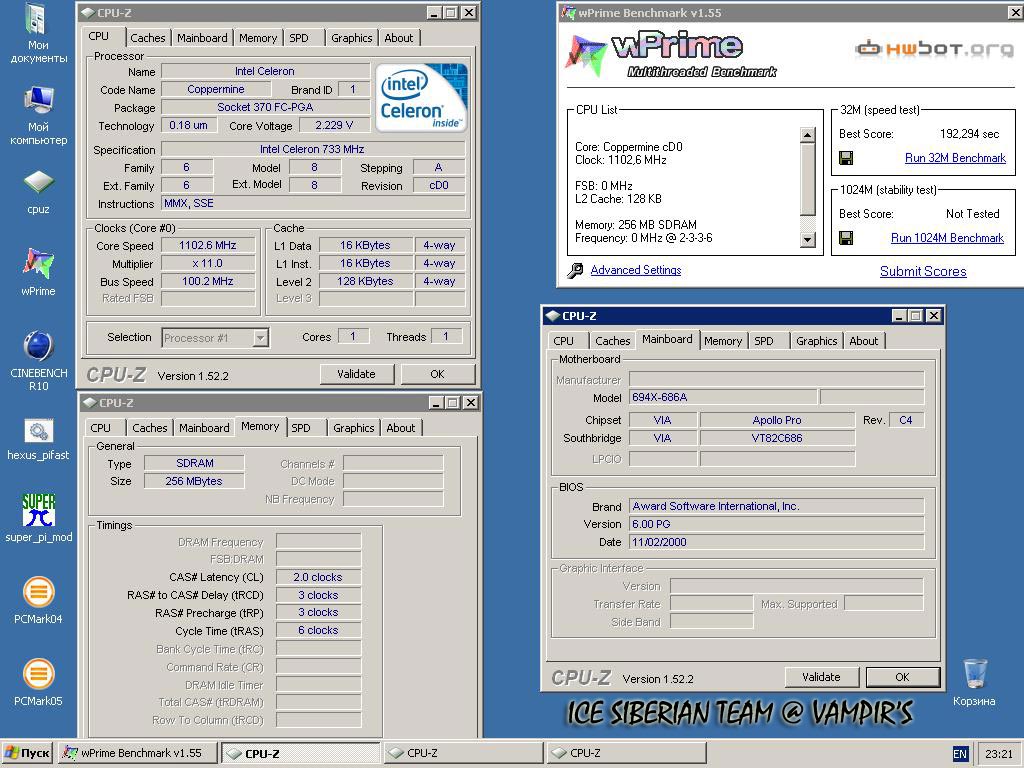Click the save icon beside Run 32M Benchmark
1024x768 pixels.
point(846,158)
